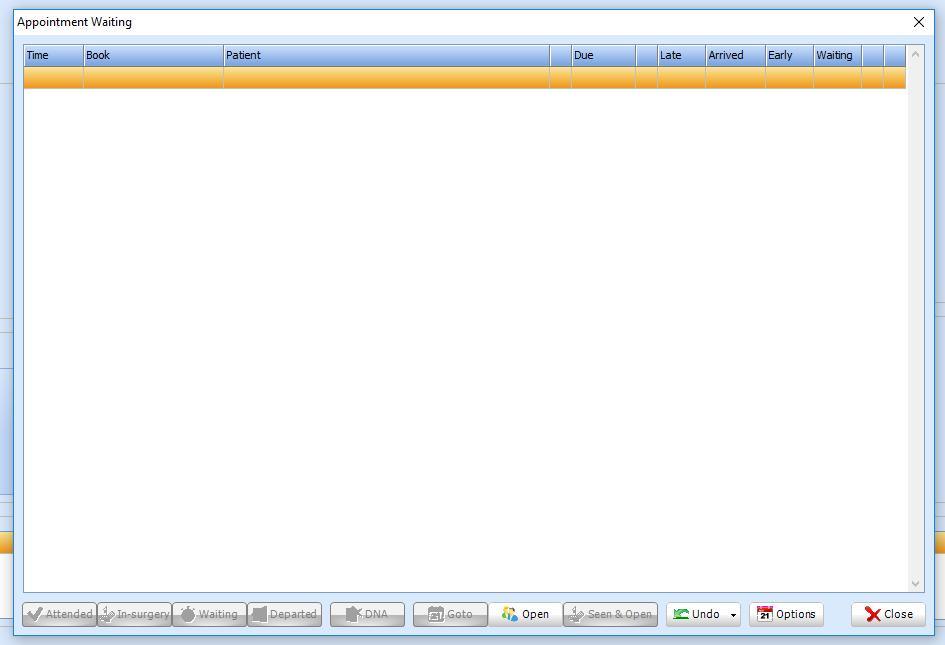Mark appointment as Departed

tap(284, 614)
